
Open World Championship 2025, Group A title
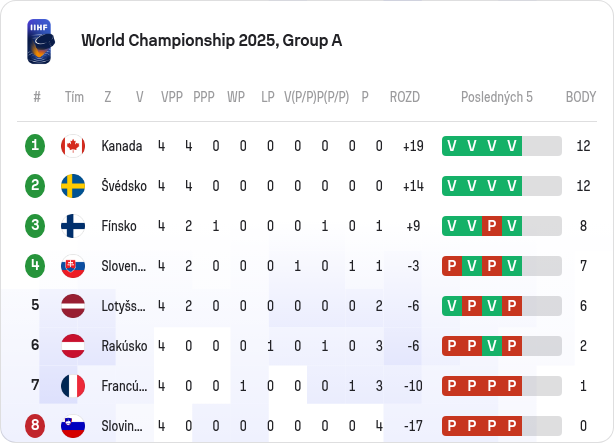point(212,40)
